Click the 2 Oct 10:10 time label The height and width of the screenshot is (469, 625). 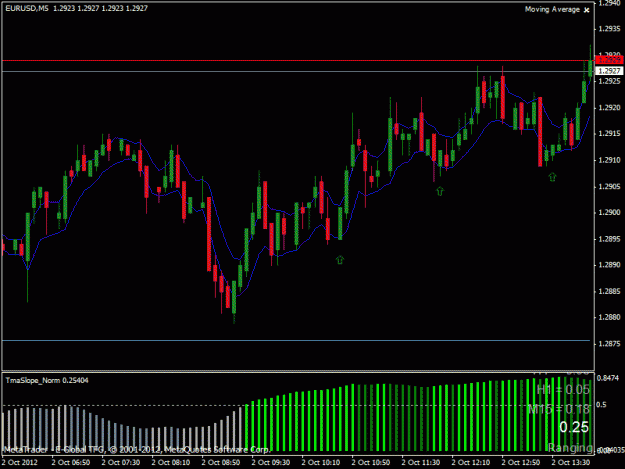(320, 463)
